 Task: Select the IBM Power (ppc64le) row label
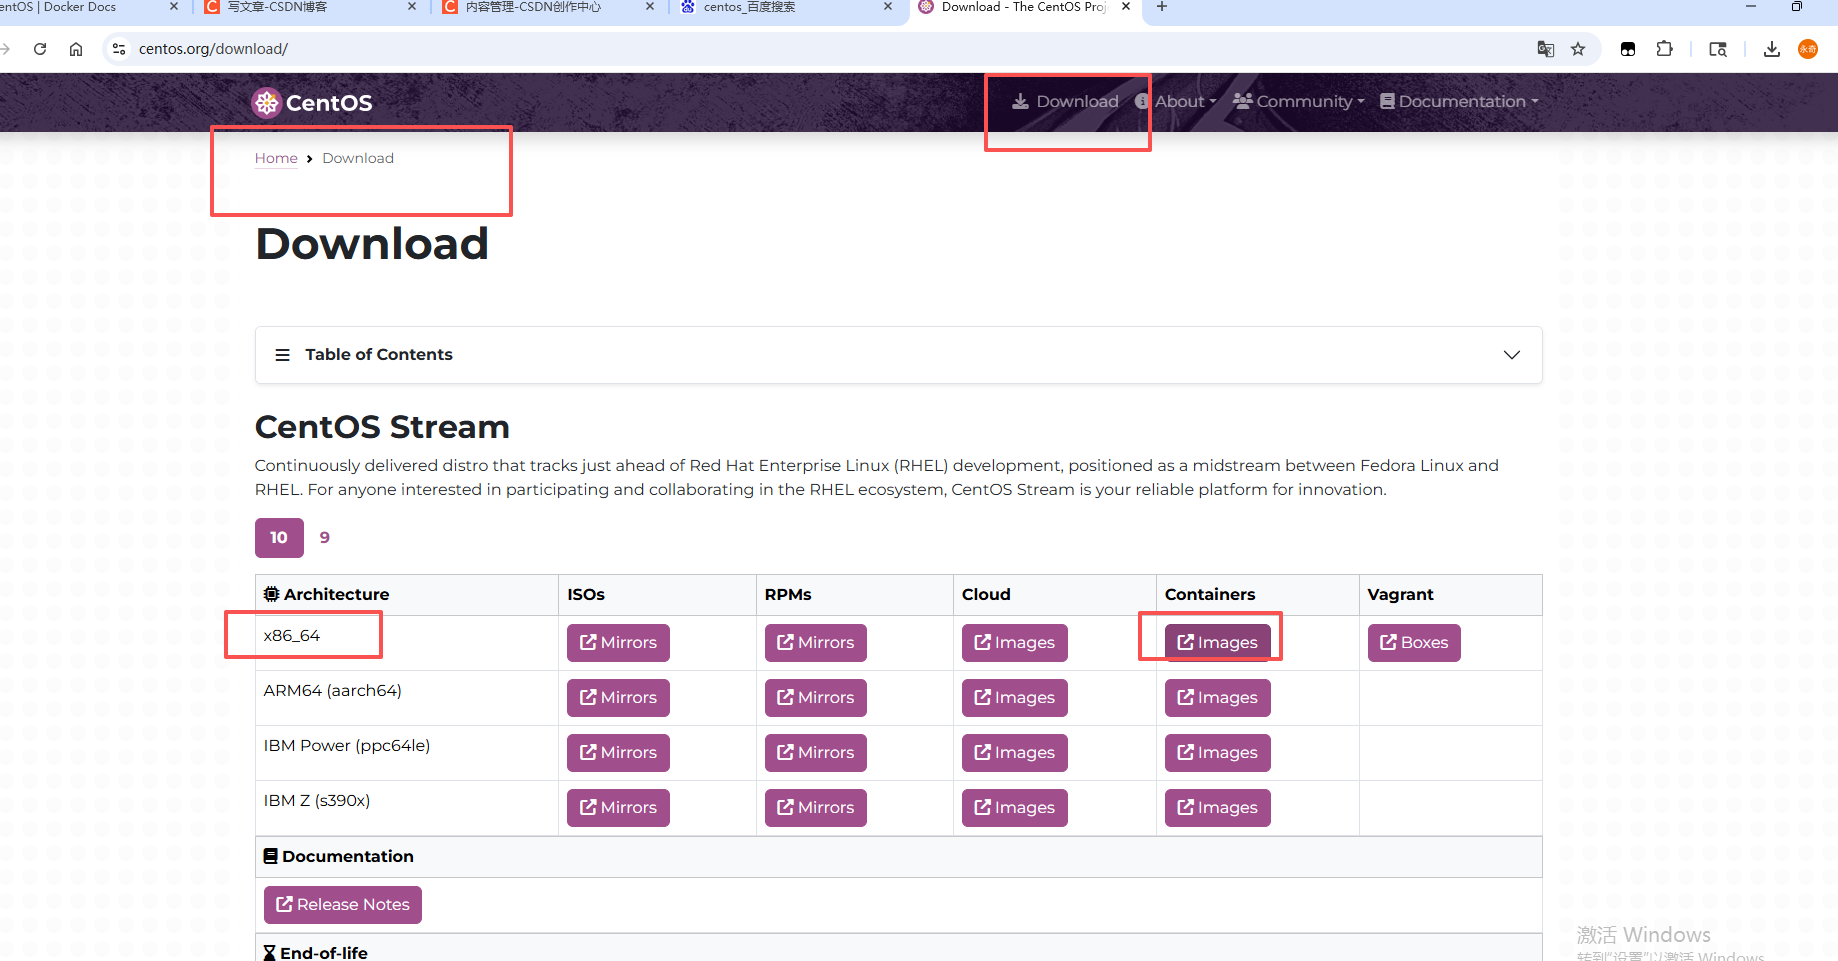point(347,746)
